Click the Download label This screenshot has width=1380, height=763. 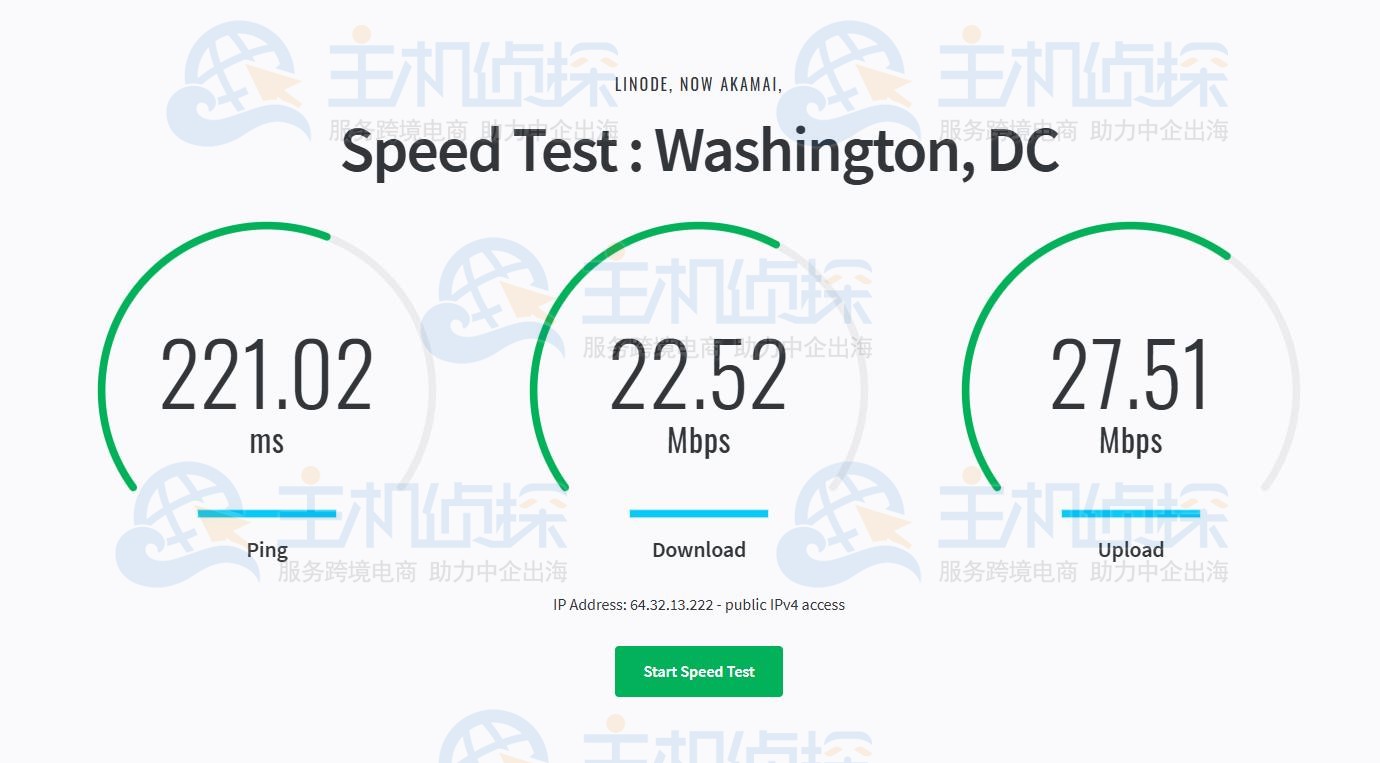[x=698, y=550]
